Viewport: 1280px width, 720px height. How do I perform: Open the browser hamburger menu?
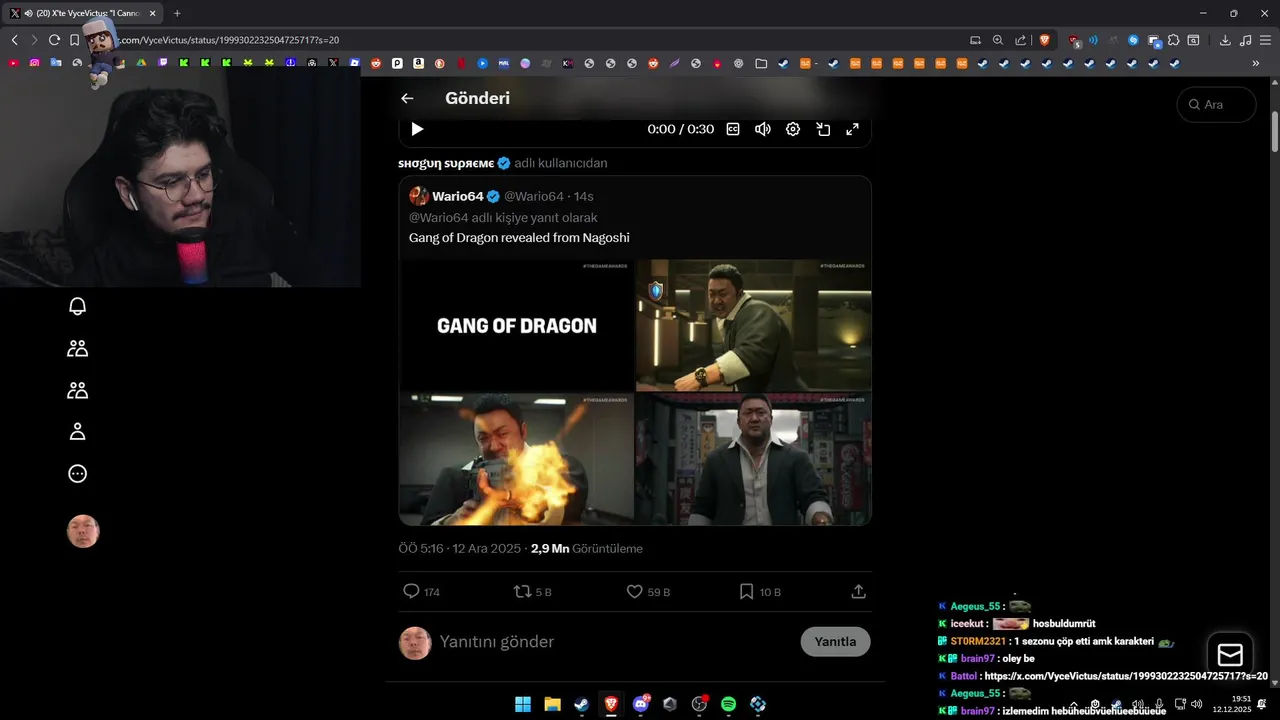click(x=1265, y=40)
